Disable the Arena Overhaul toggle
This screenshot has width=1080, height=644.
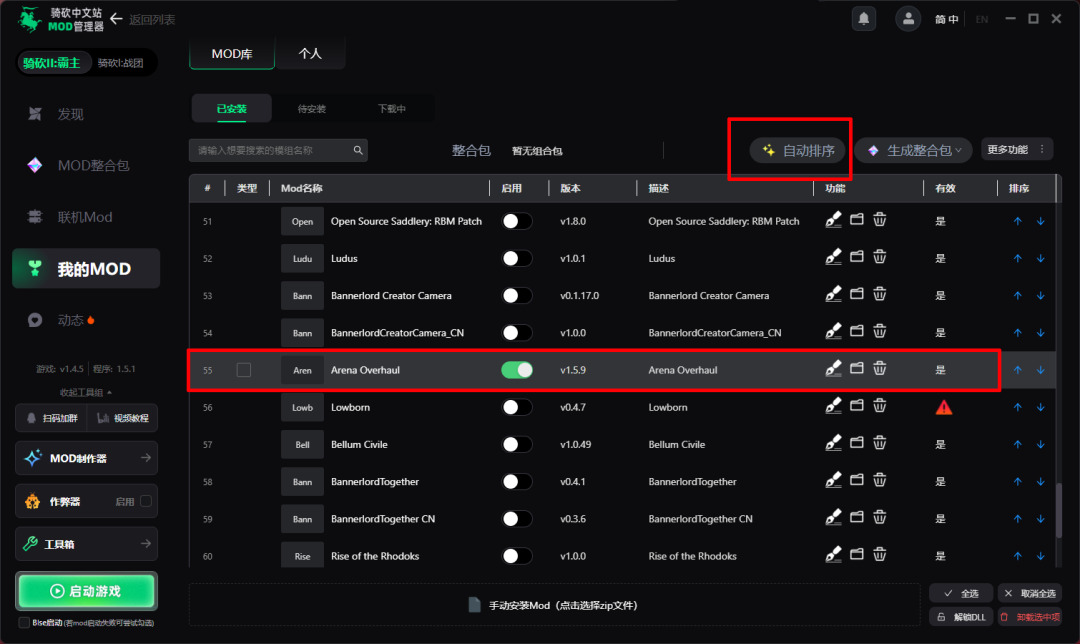point(517,370)
